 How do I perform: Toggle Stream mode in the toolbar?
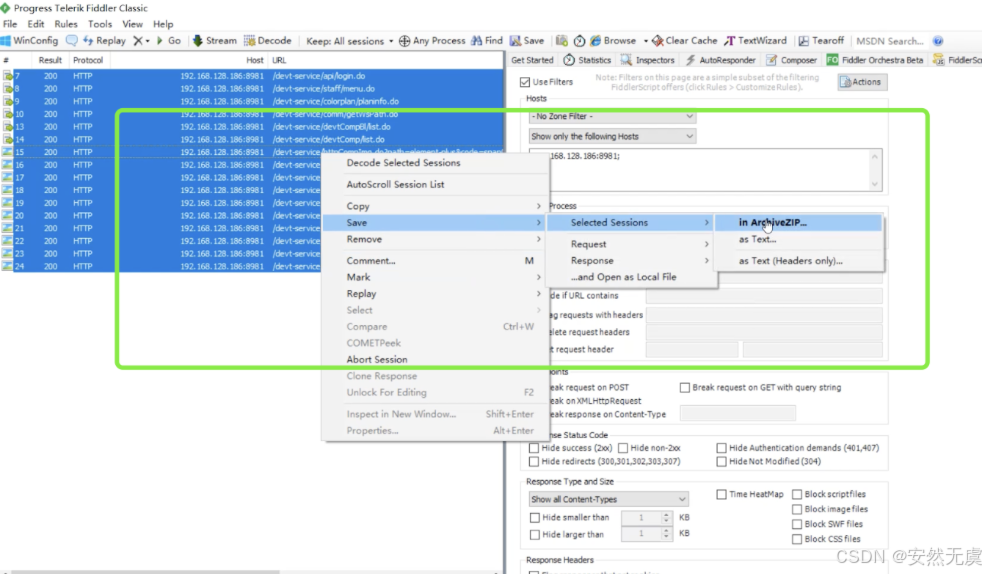click(x=214, y=41)
